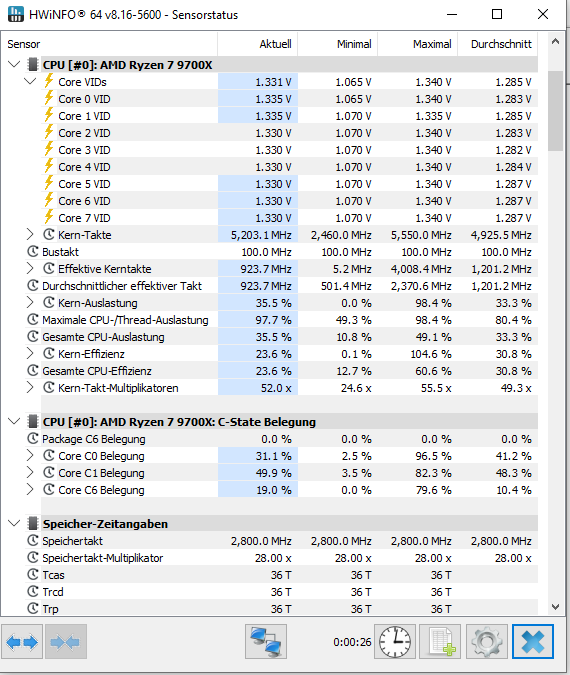The image size is (570, 675).
Task: Click the 2,460.0 MHz minimal Kern-Takte value
Action: click(341, 235)
